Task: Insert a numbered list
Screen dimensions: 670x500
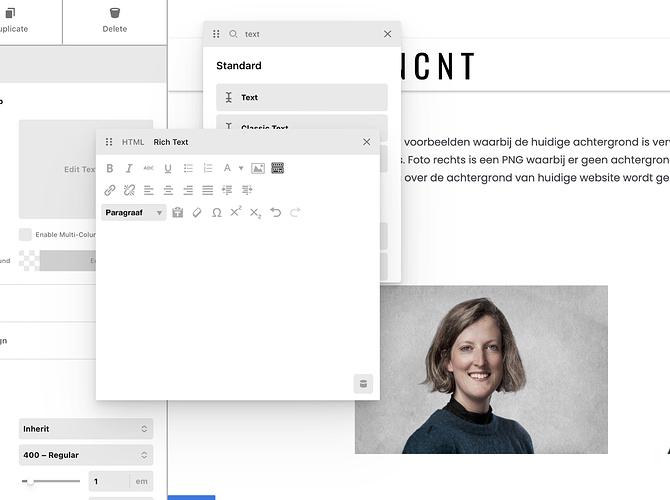Action: coord(208,168)
